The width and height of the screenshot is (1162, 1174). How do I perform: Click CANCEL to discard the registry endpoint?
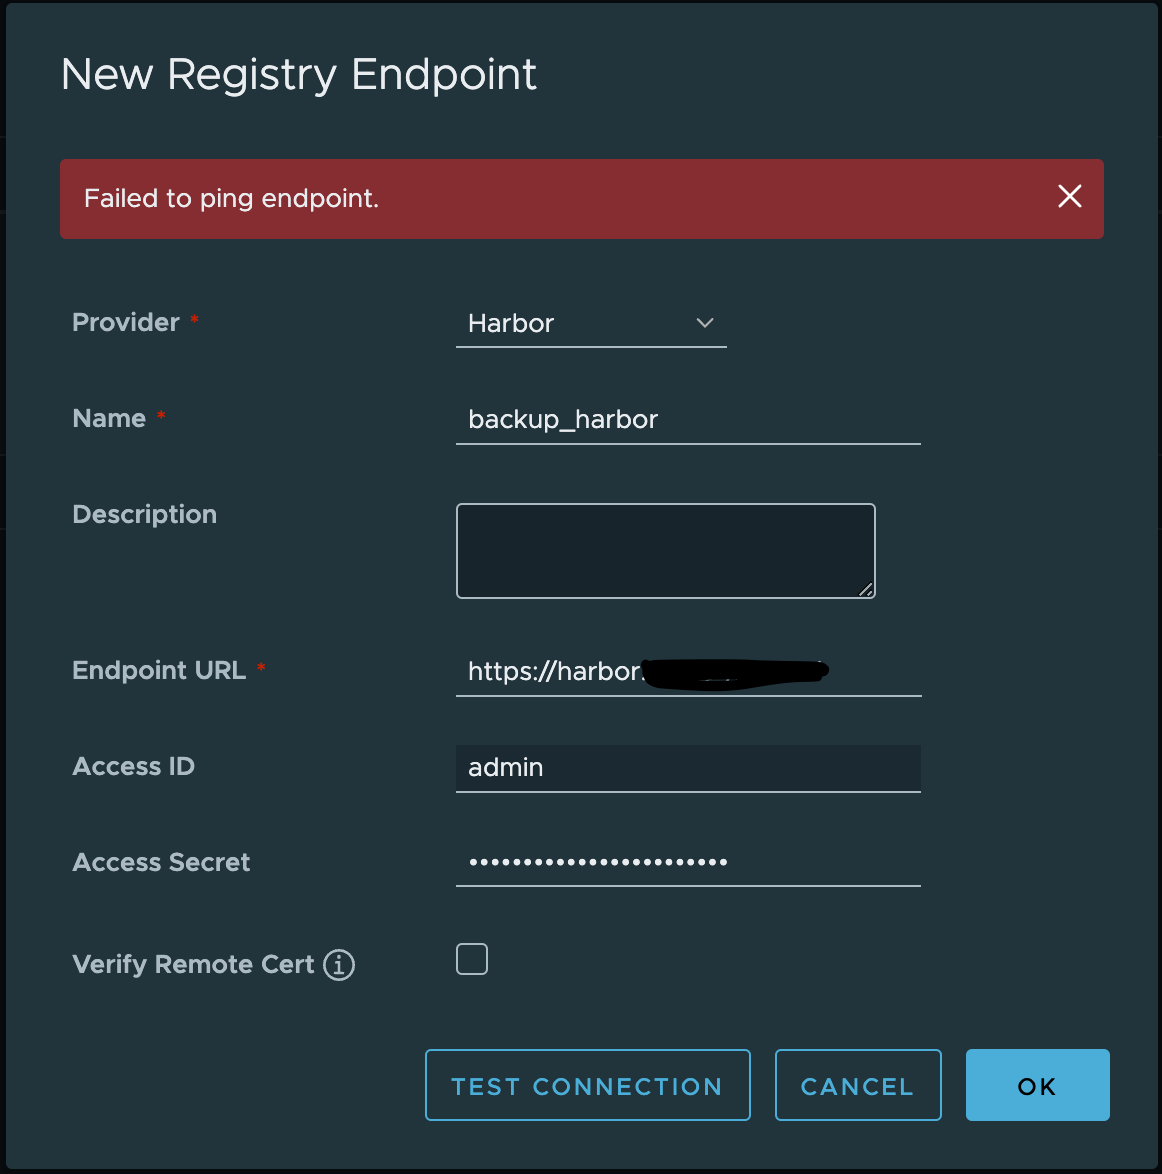857,1085
